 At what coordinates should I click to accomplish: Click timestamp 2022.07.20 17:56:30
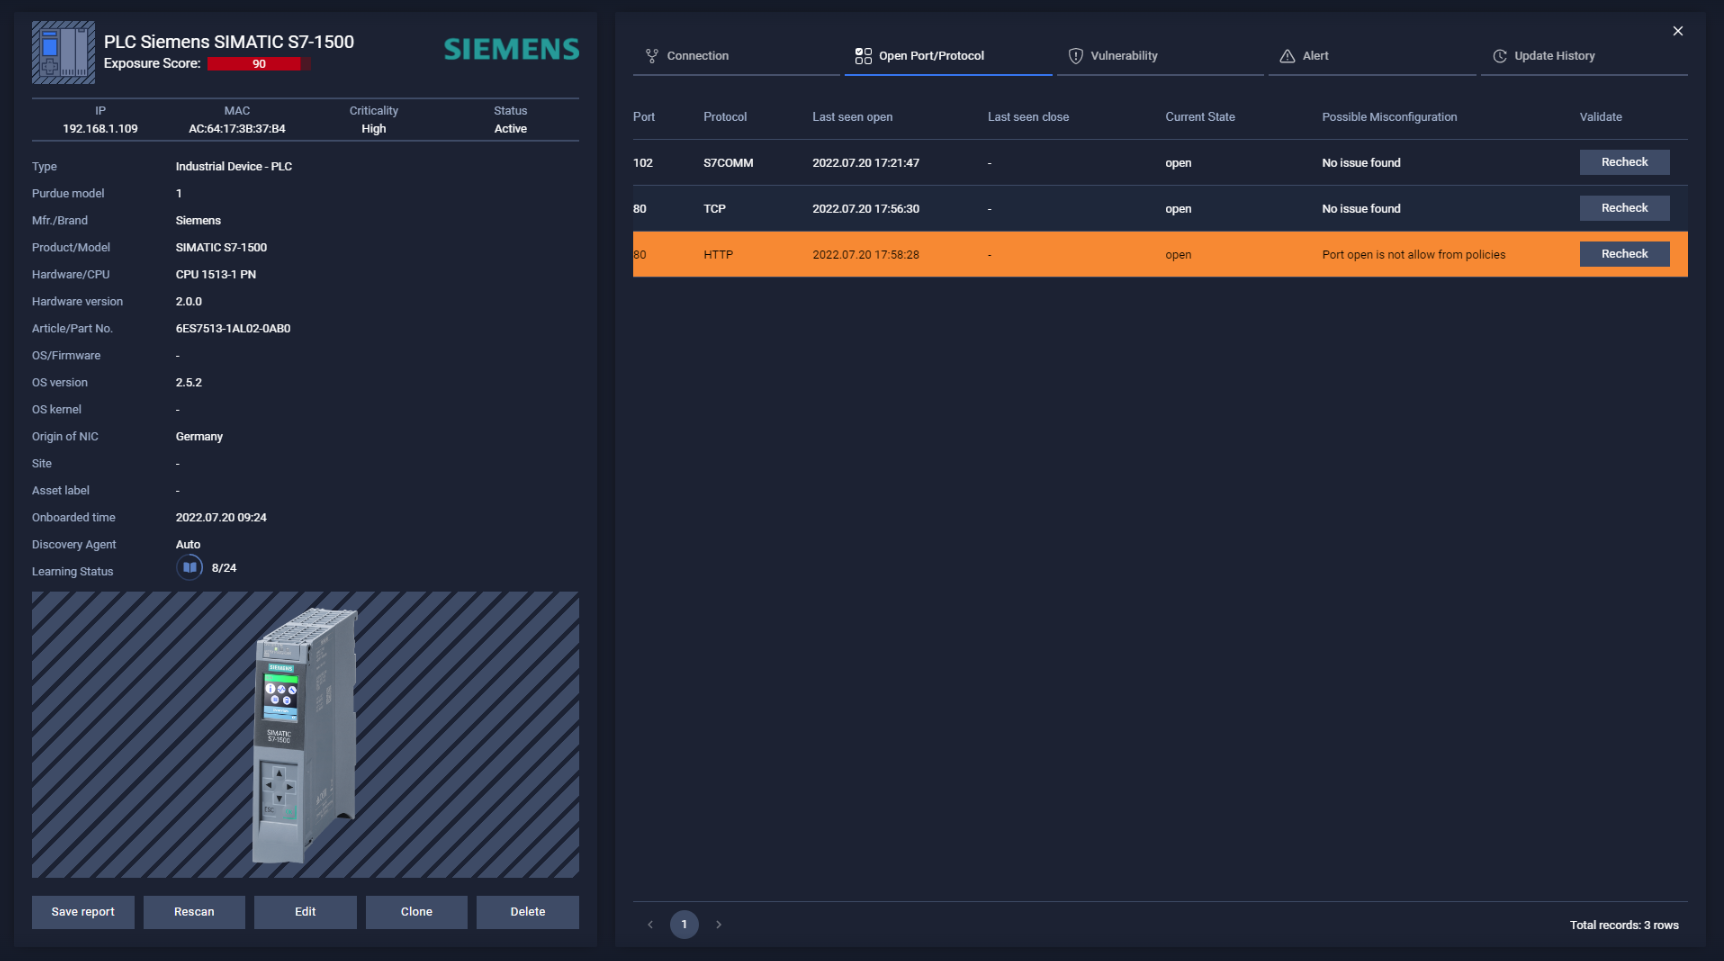pos(865,209)
